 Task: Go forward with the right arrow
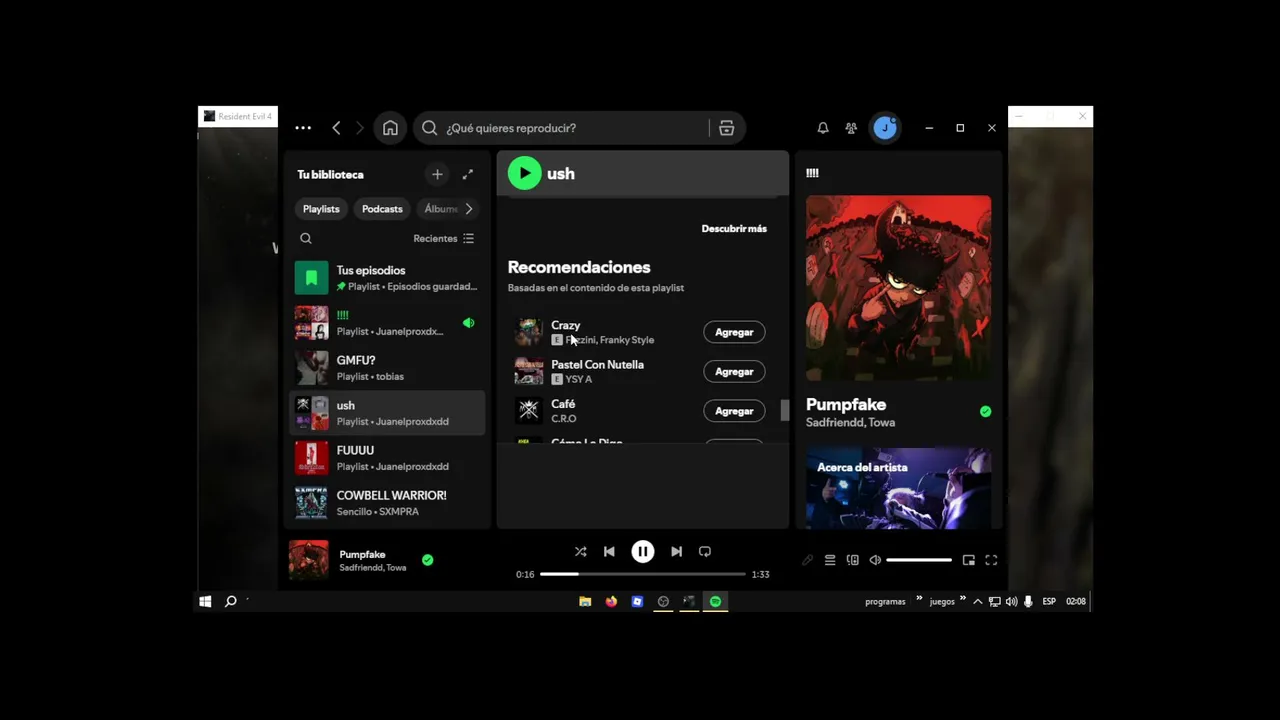[360, 128]
